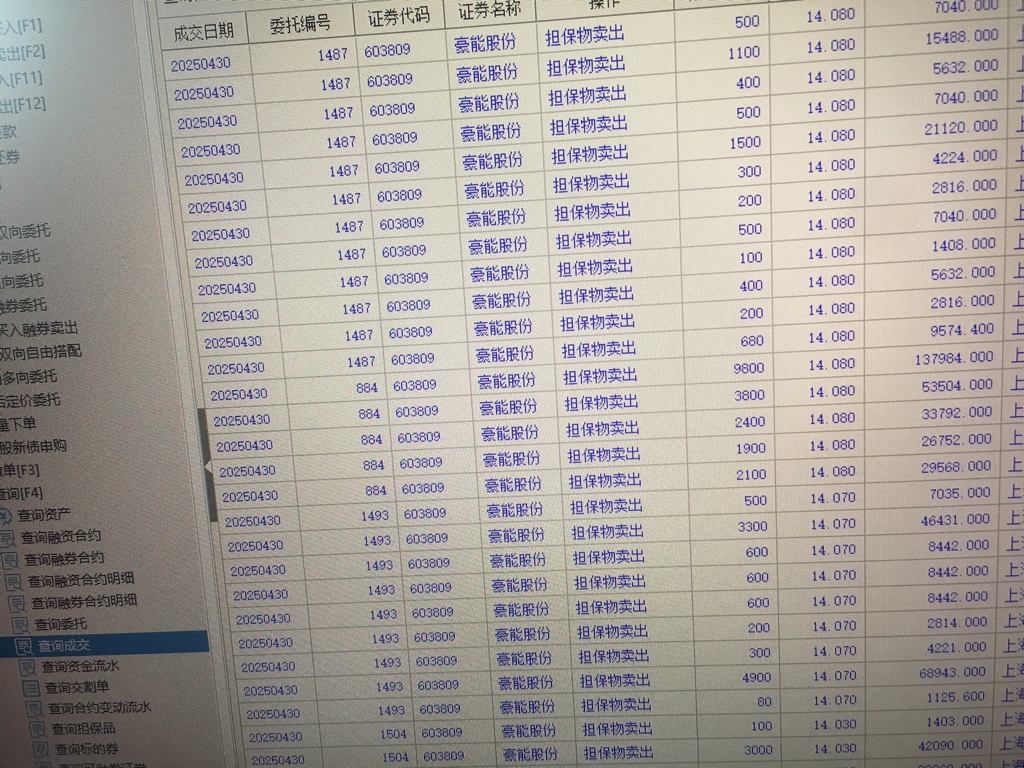Image resolution: width=1024 pixels, height=768 pixels.
Task: Select the amount cell 137984.000
Action: 954,359
